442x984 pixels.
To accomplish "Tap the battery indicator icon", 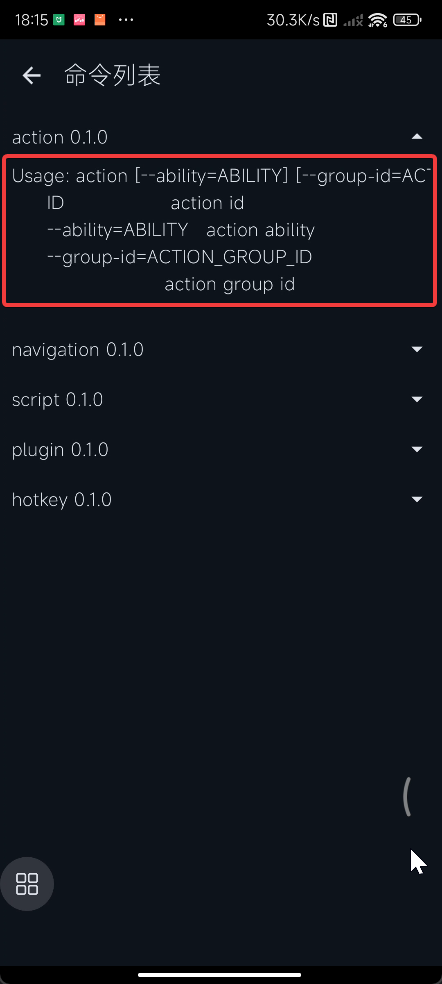I will pos(407,20).
